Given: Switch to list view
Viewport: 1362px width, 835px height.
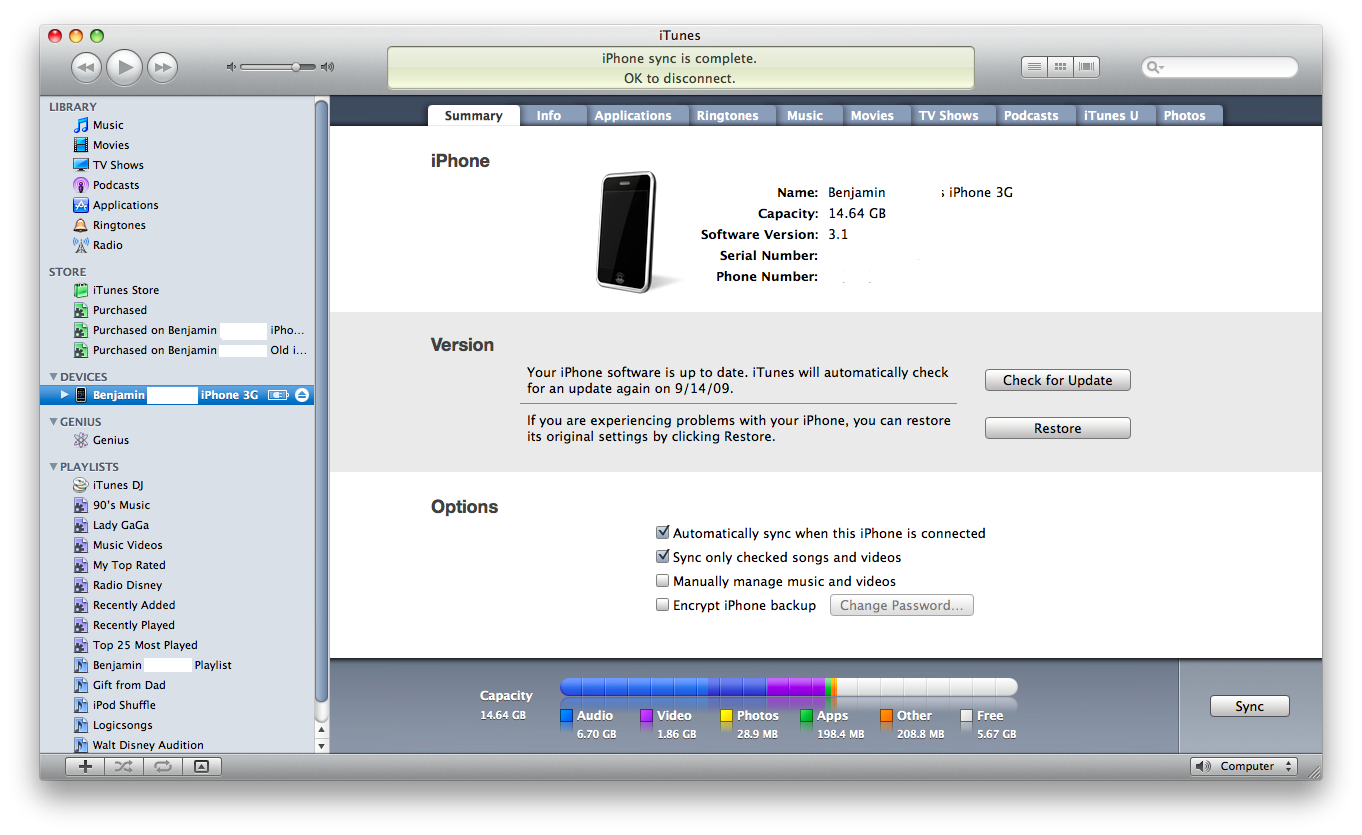Looking at the screenshot, I should (1035, 67).
